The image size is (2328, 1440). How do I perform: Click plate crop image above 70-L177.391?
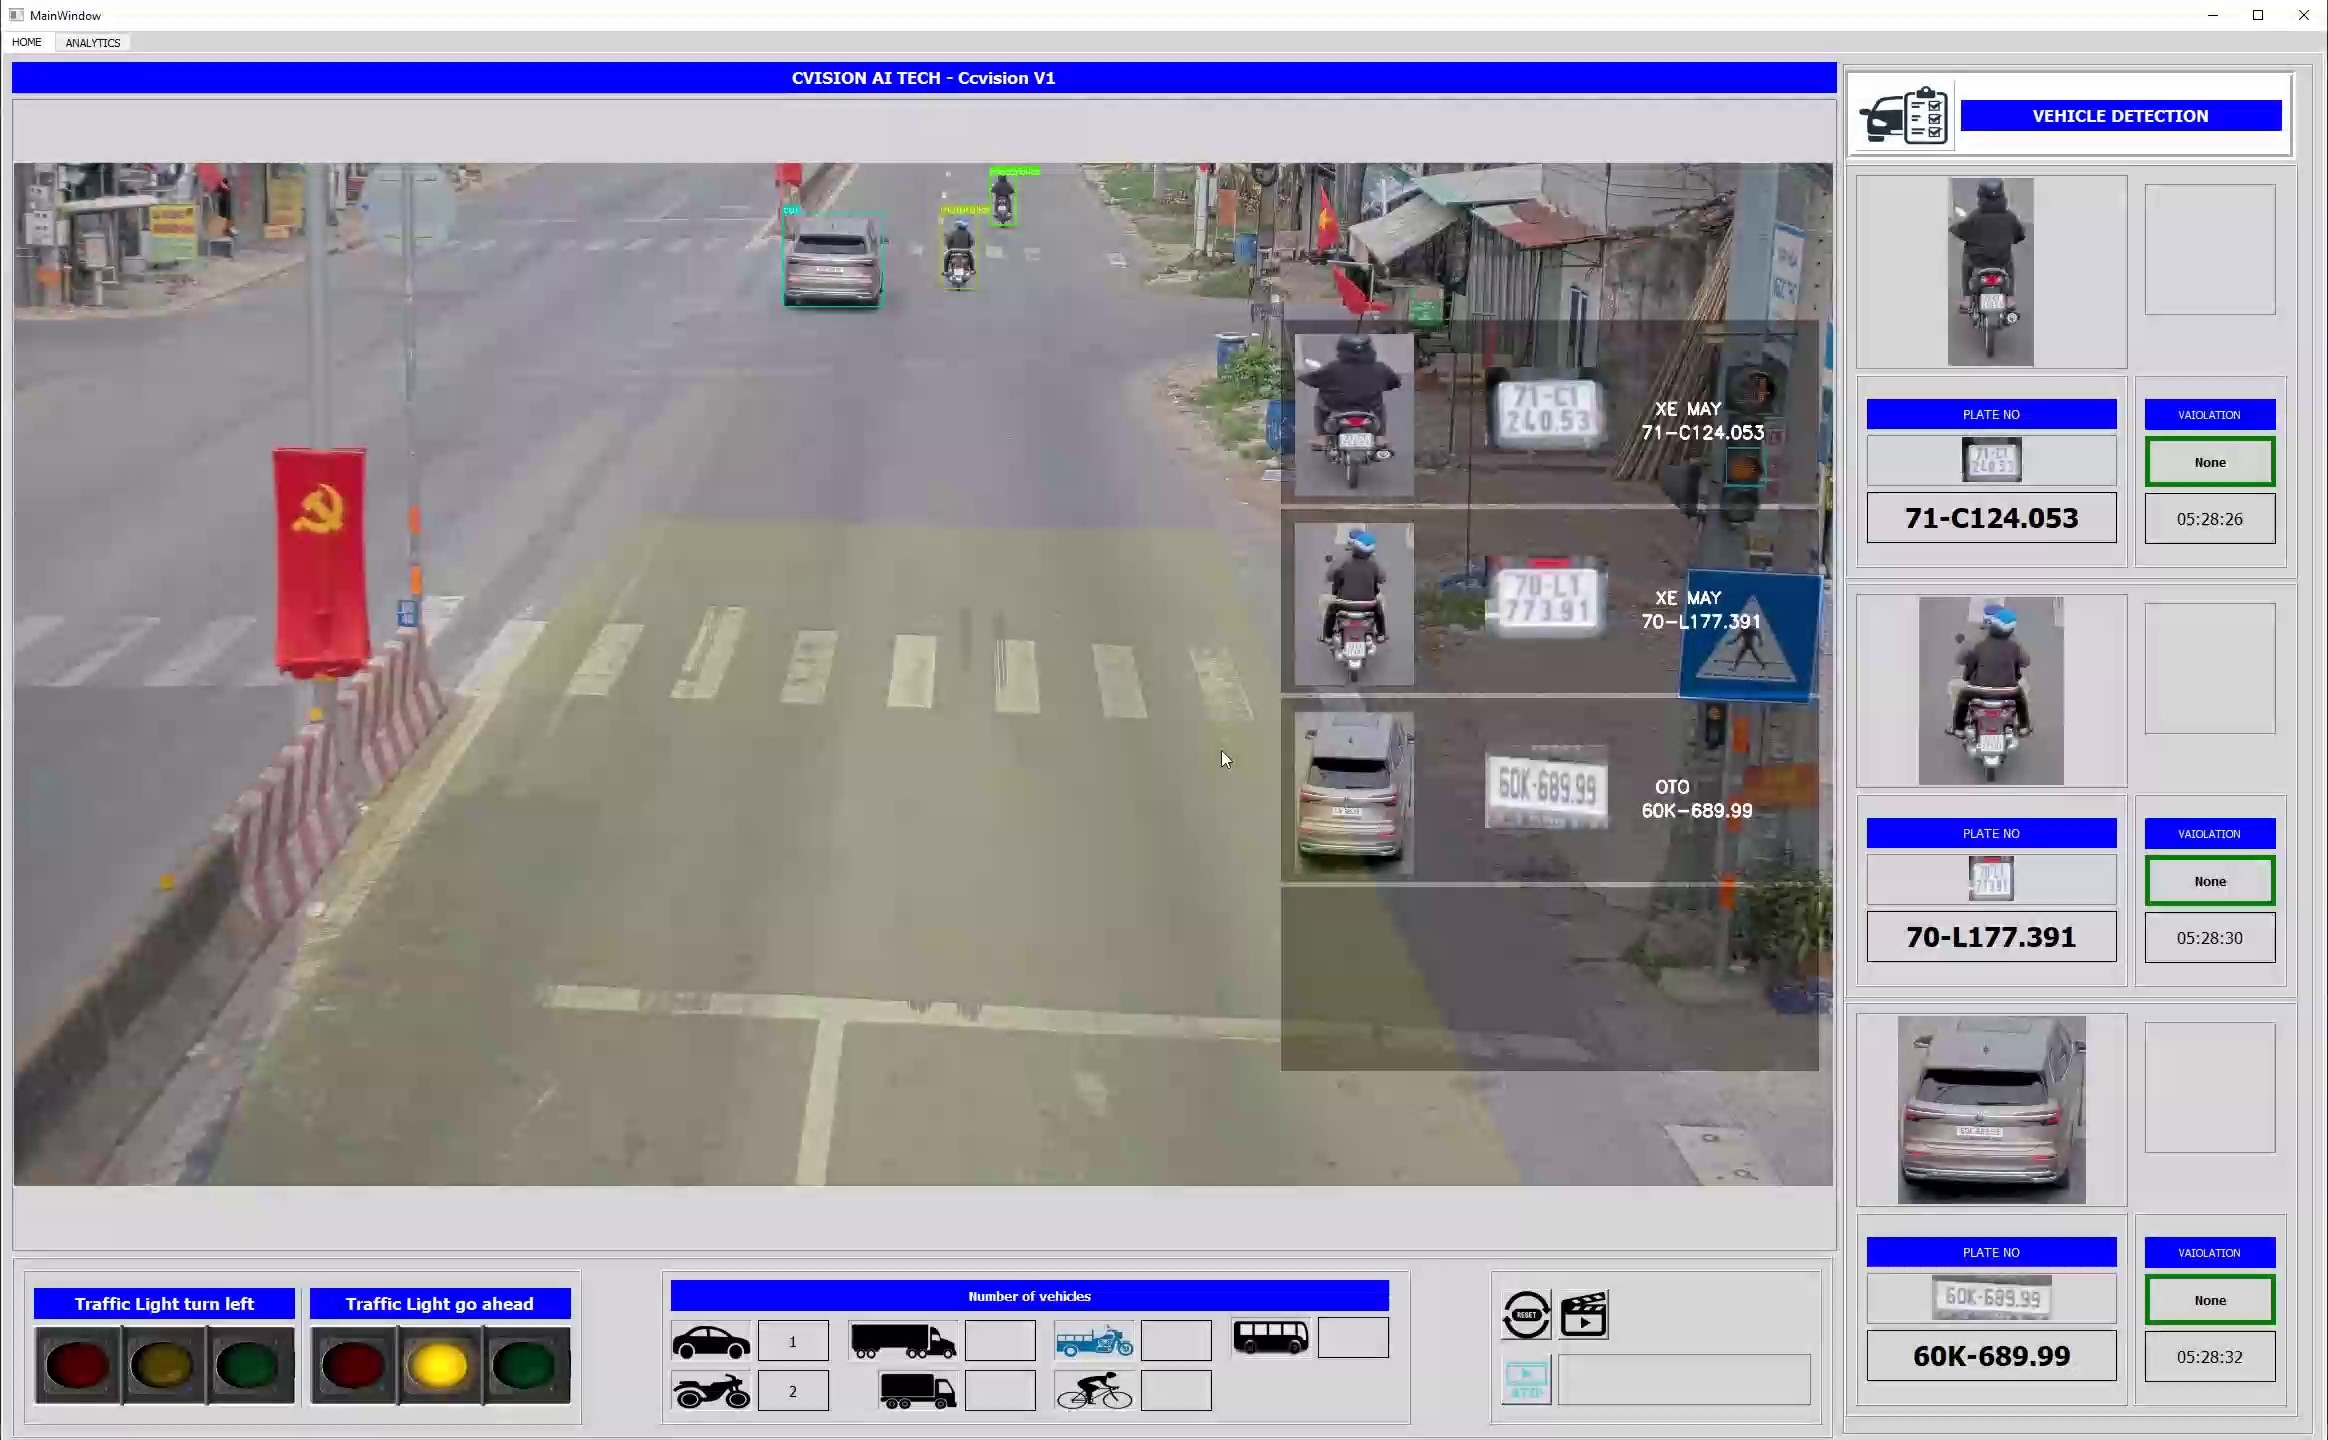click(1991, 879)
